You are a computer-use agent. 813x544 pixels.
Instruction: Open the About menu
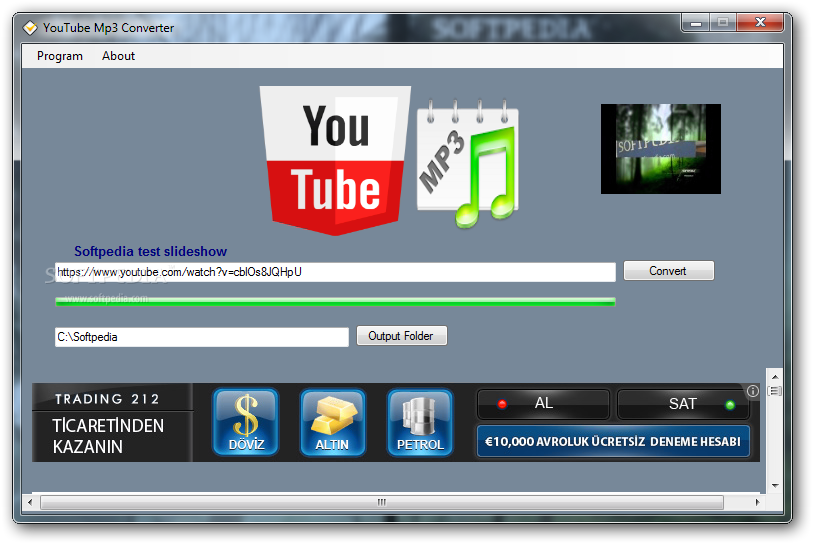pos(118,56)
